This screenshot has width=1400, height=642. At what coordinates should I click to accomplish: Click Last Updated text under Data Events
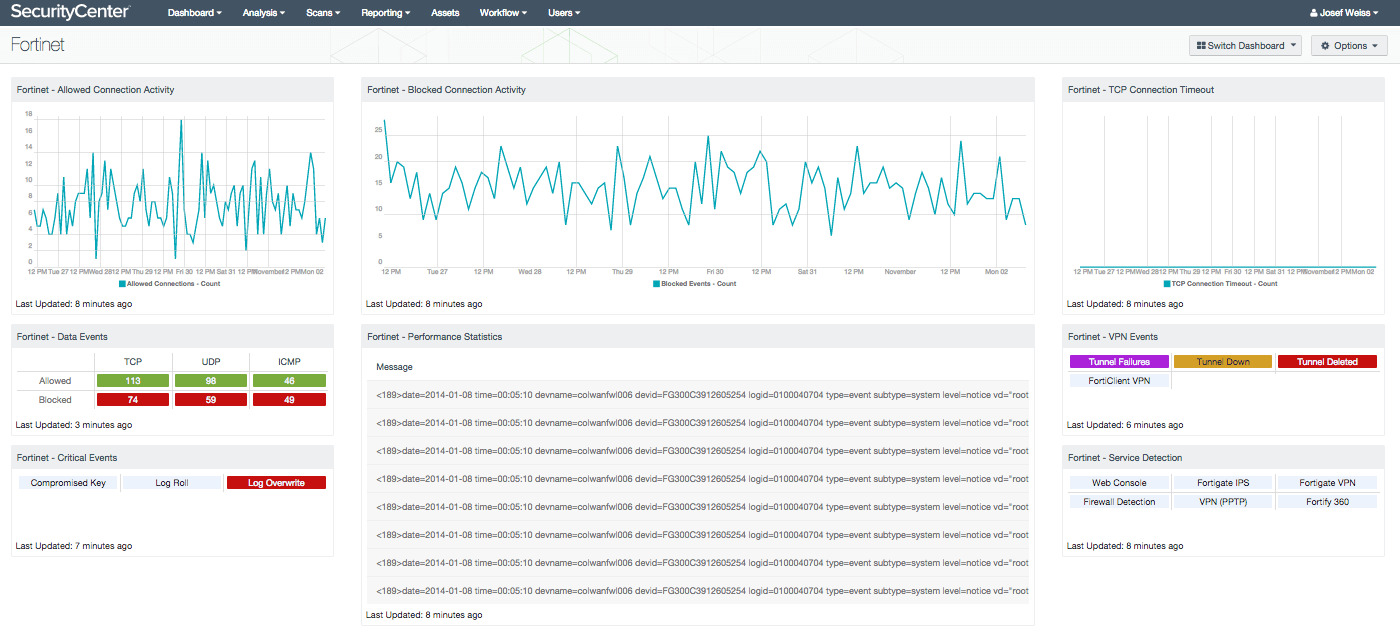point(74,425)
